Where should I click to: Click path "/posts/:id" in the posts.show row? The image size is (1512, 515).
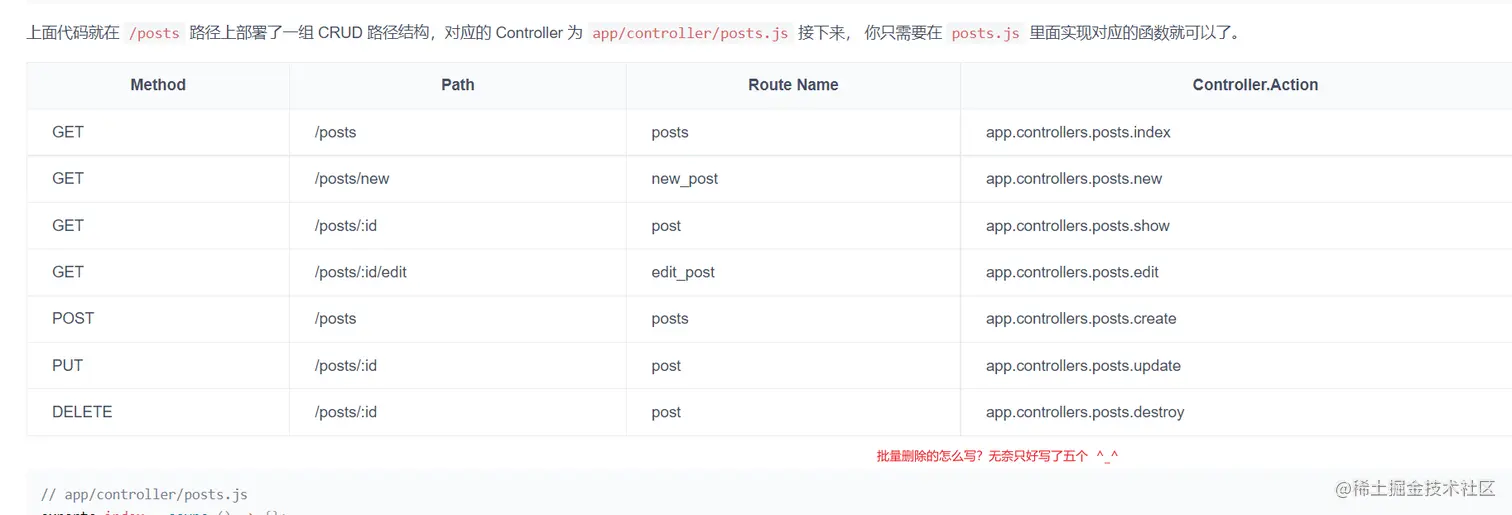click(x=346, y=226)
